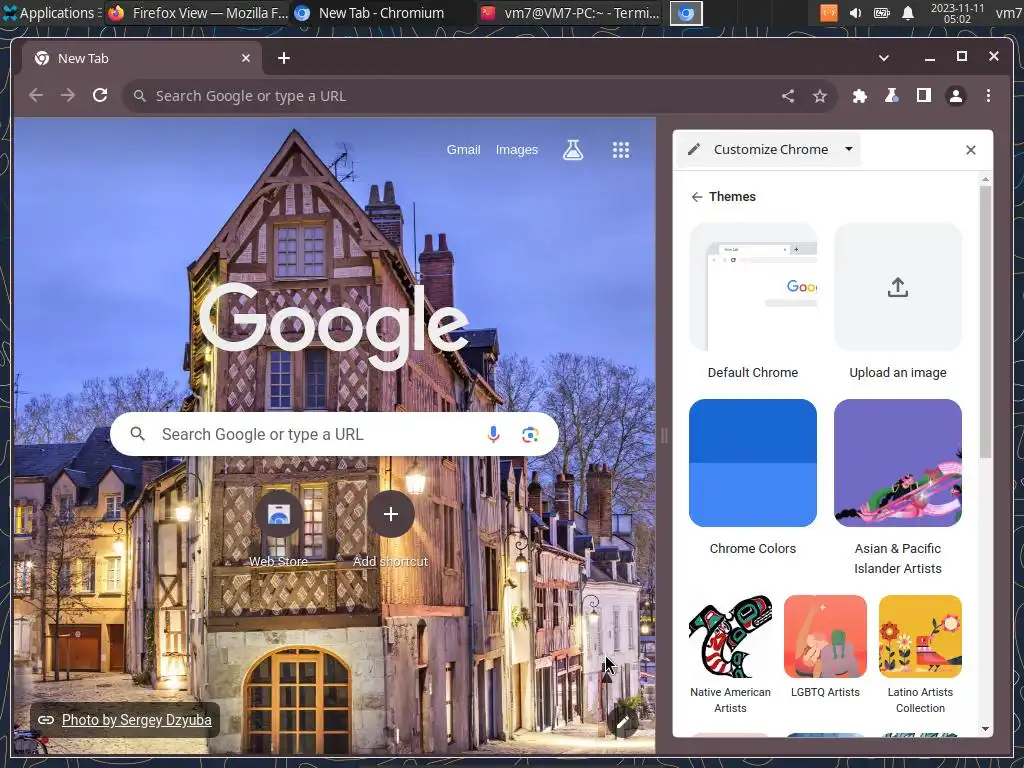Focus the Google search box on the page
Viewport: 1024px width, 768px height.
tap(334, 434)
